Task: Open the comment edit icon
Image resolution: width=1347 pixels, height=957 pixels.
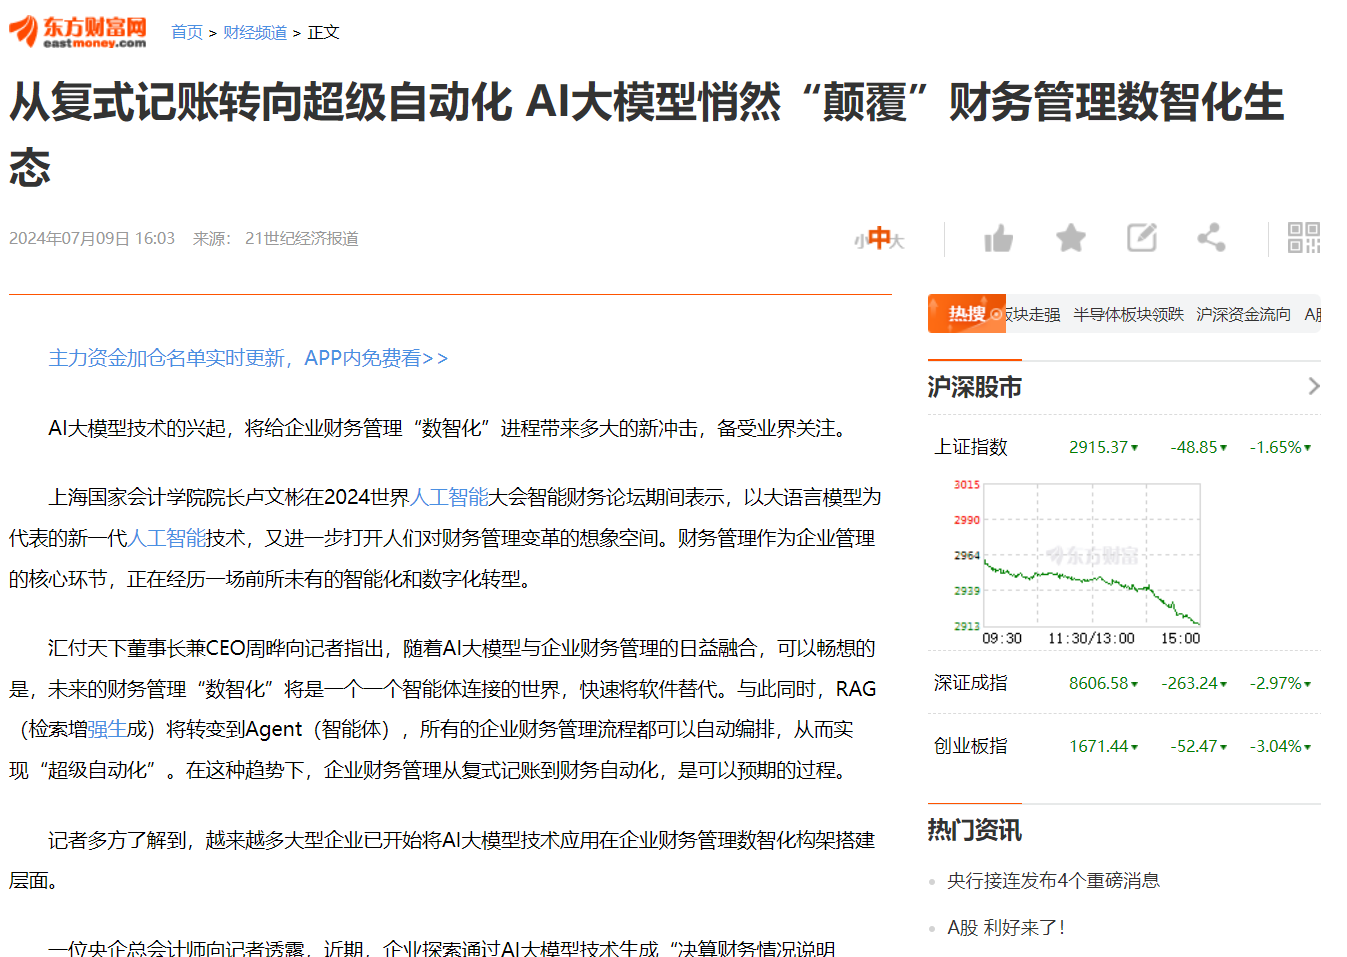Action: pyautogui.click(x=1141, y=238)
